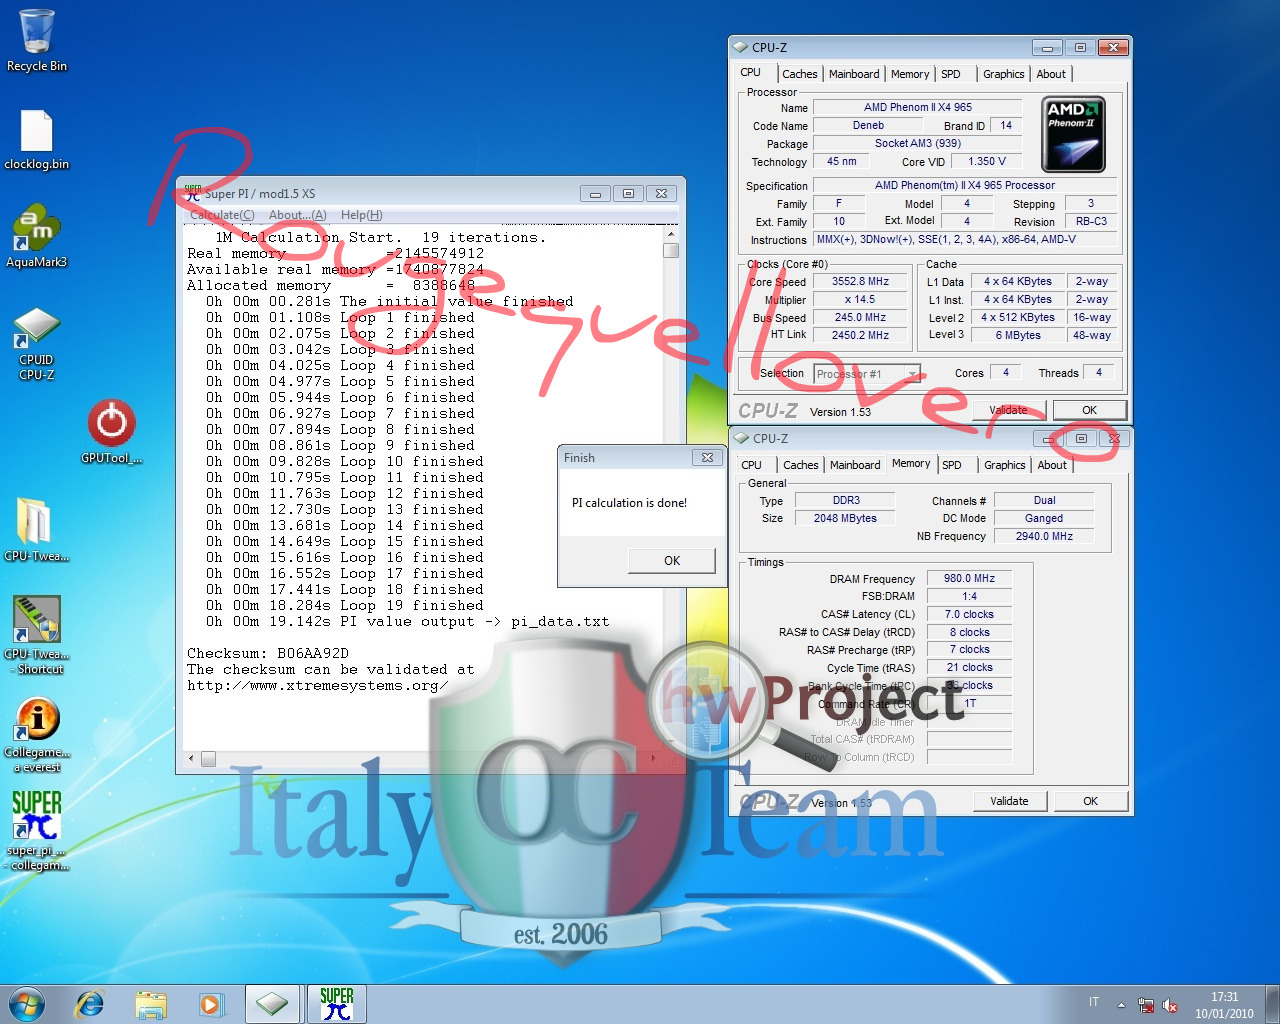Open About menu in Super PI

click(x=297, y=215)
